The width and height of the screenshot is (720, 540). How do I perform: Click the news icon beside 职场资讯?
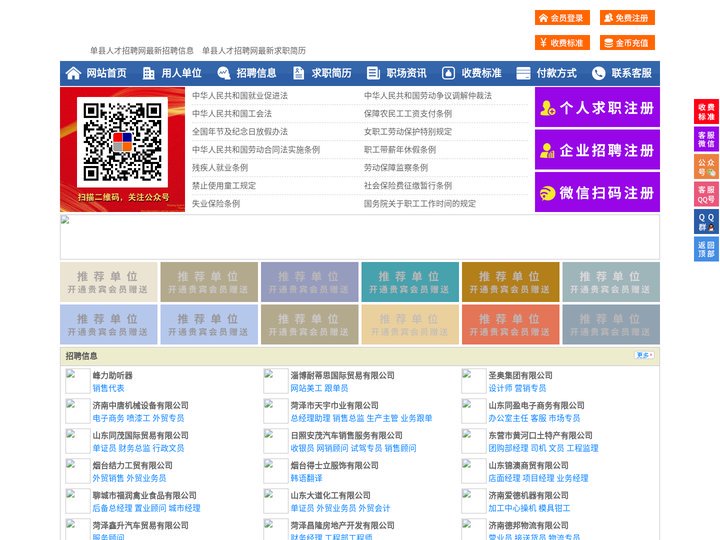click(x=373, y=73)
